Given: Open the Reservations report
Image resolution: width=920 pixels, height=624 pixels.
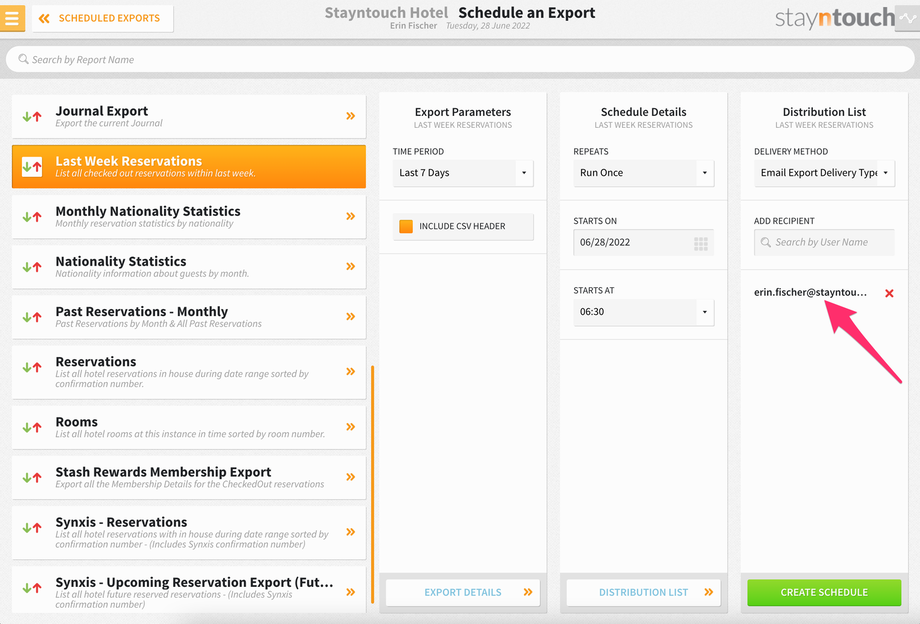Looking at the screenshot, I should coord(189,372).
